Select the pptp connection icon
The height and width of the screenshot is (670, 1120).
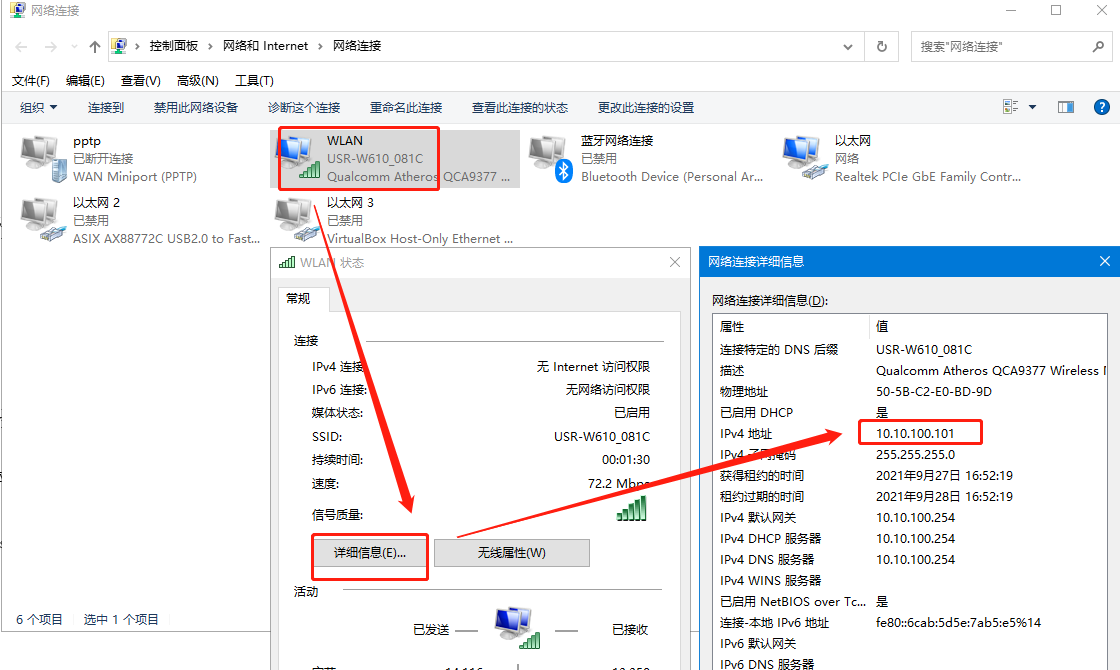pos(40,159)
